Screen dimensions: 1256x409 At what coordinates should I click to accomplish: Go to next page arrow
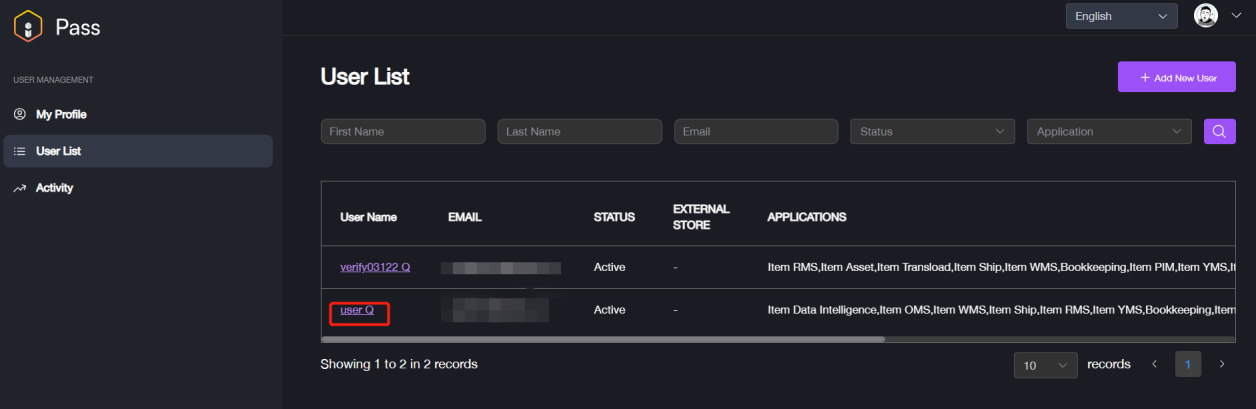tap(1221, 364)
